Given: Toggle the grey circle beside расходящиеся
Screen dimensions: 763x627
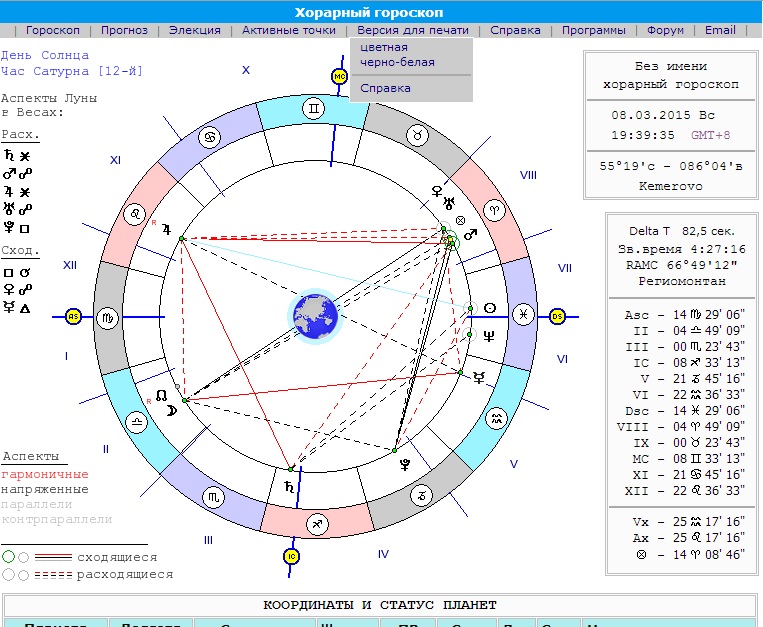Looking at the screenshot, I should pos(9,575).
